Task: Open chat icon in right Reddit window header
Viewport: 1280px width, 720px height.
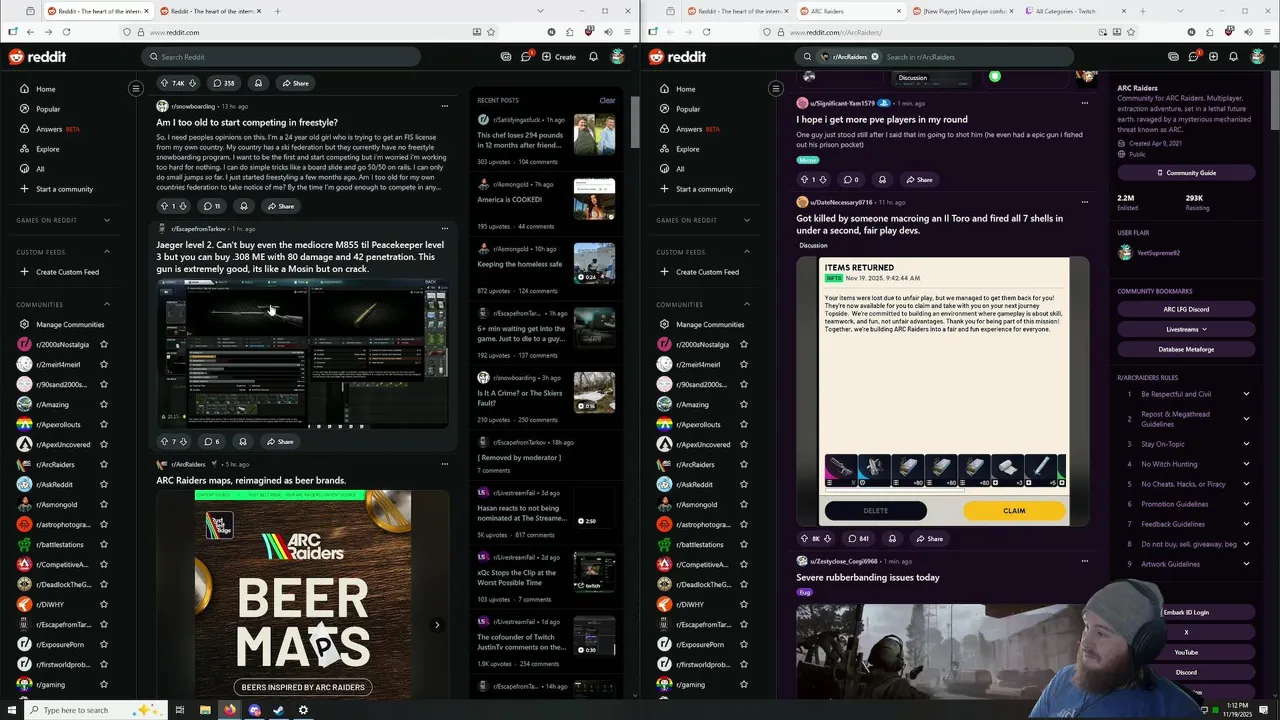Action: [1193, 57]
